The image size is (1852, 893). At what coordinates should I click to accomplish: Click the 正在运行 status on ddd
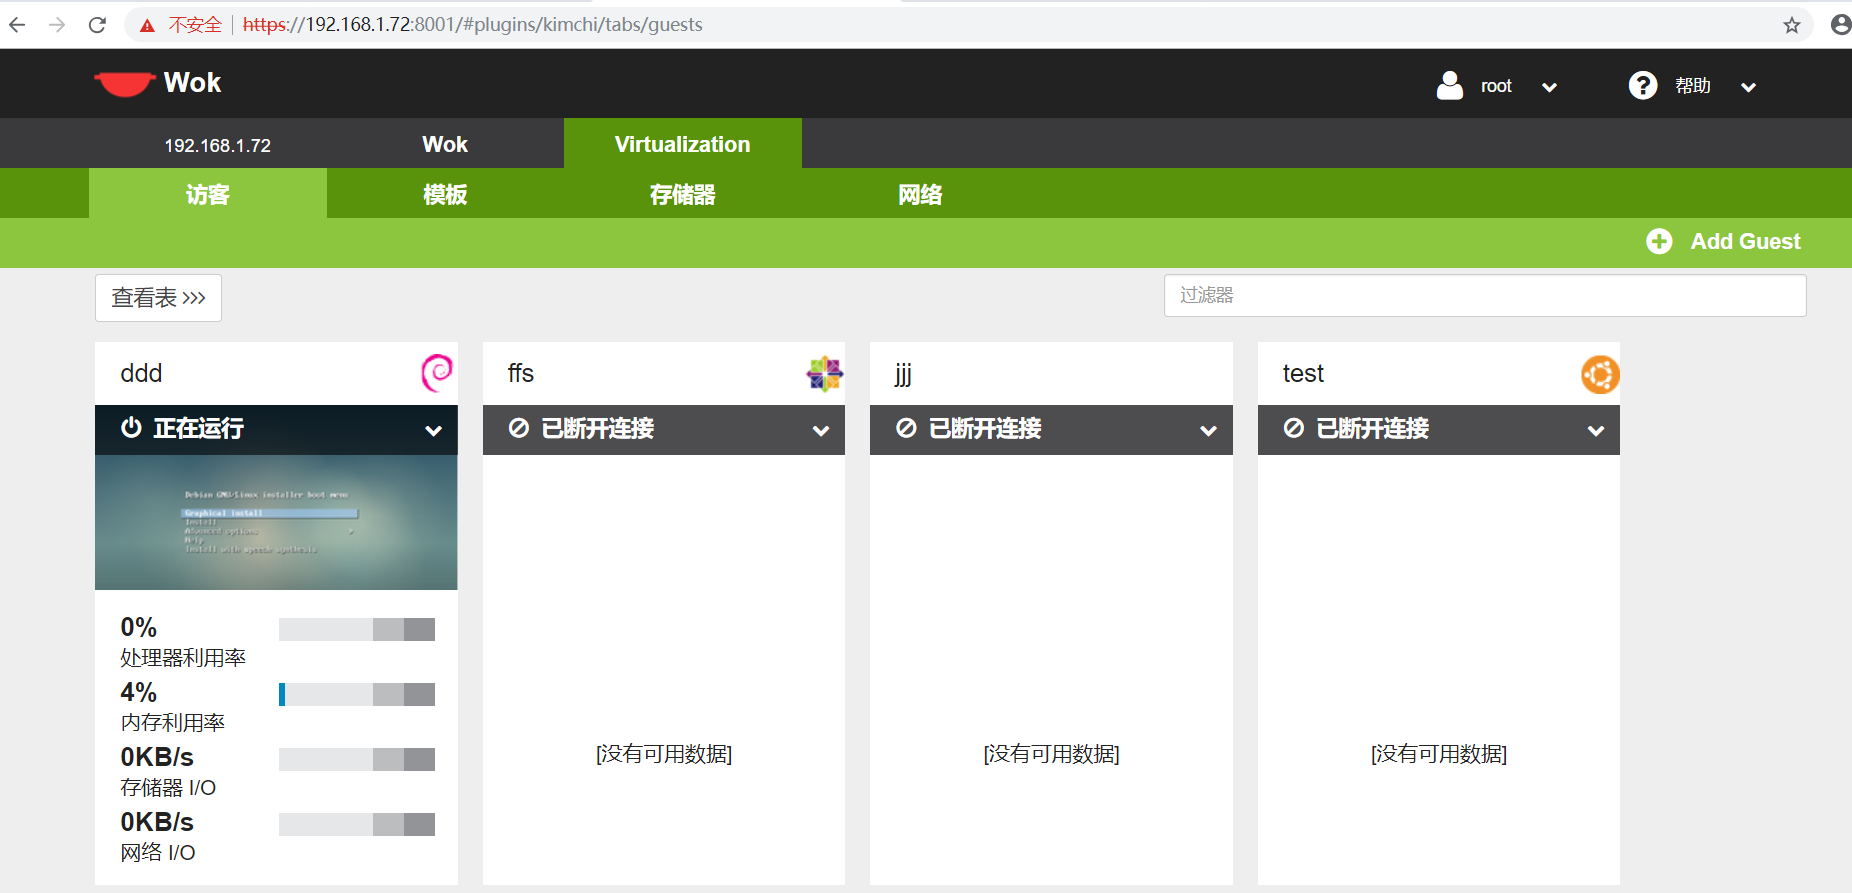coord(198,428)
